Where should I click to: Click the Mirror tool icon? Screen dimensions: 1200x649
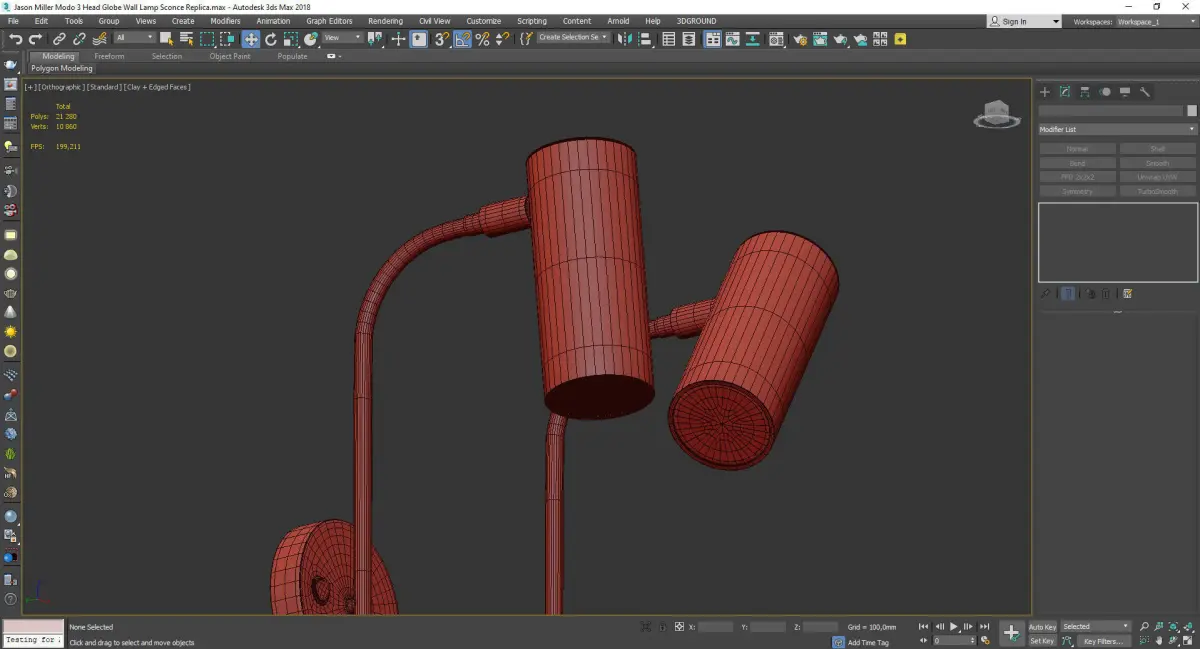[x=625, y=39]
